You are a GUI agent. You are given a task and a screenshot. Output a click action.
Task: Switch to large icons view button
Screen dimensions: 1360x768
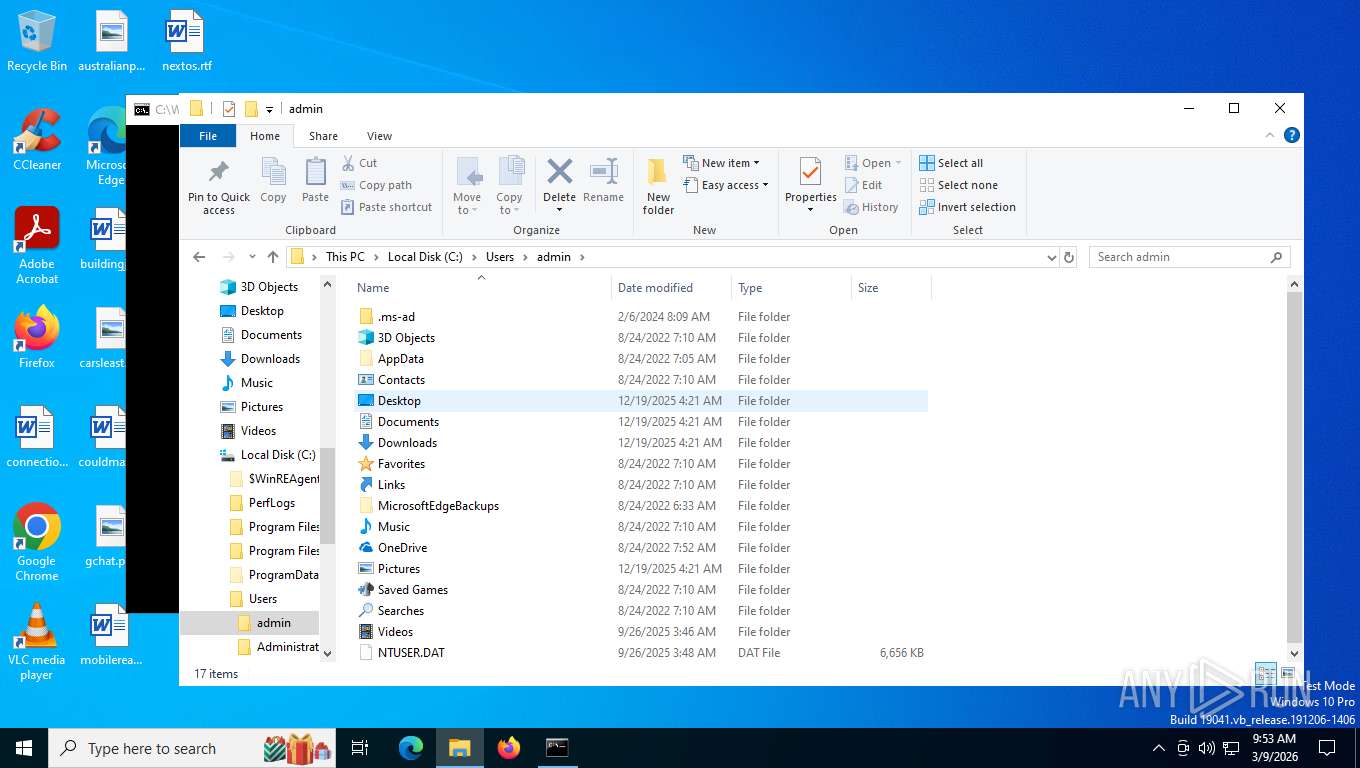[x=1288, y=674]
